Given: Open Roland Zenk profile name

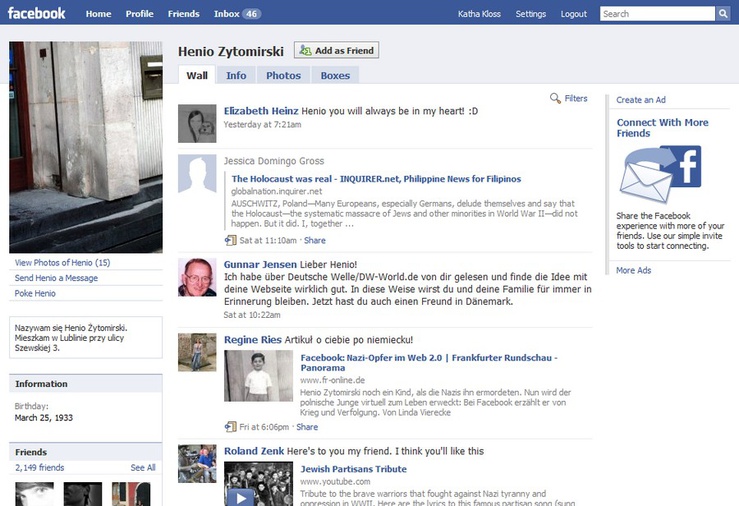Looking at the screenshot, I should point(254,451).
